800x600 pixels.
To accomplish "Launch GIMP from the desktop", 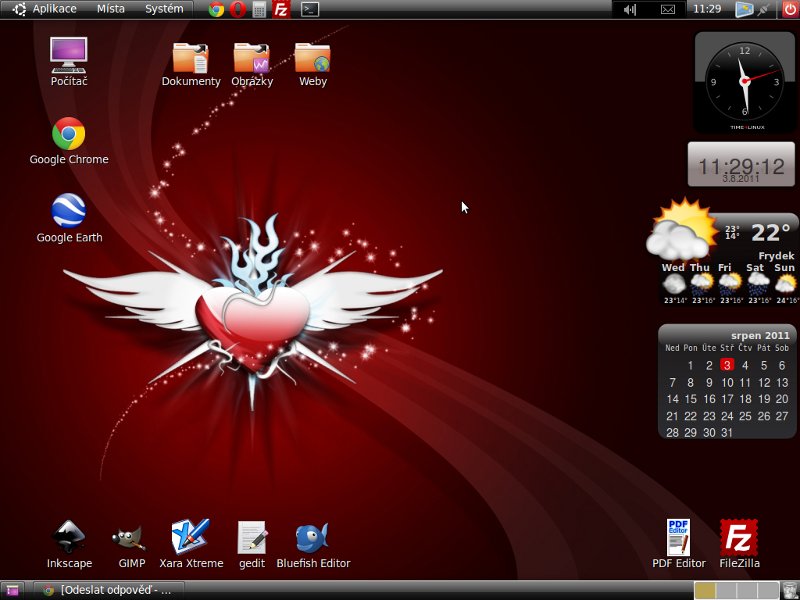I will (131, 538).
